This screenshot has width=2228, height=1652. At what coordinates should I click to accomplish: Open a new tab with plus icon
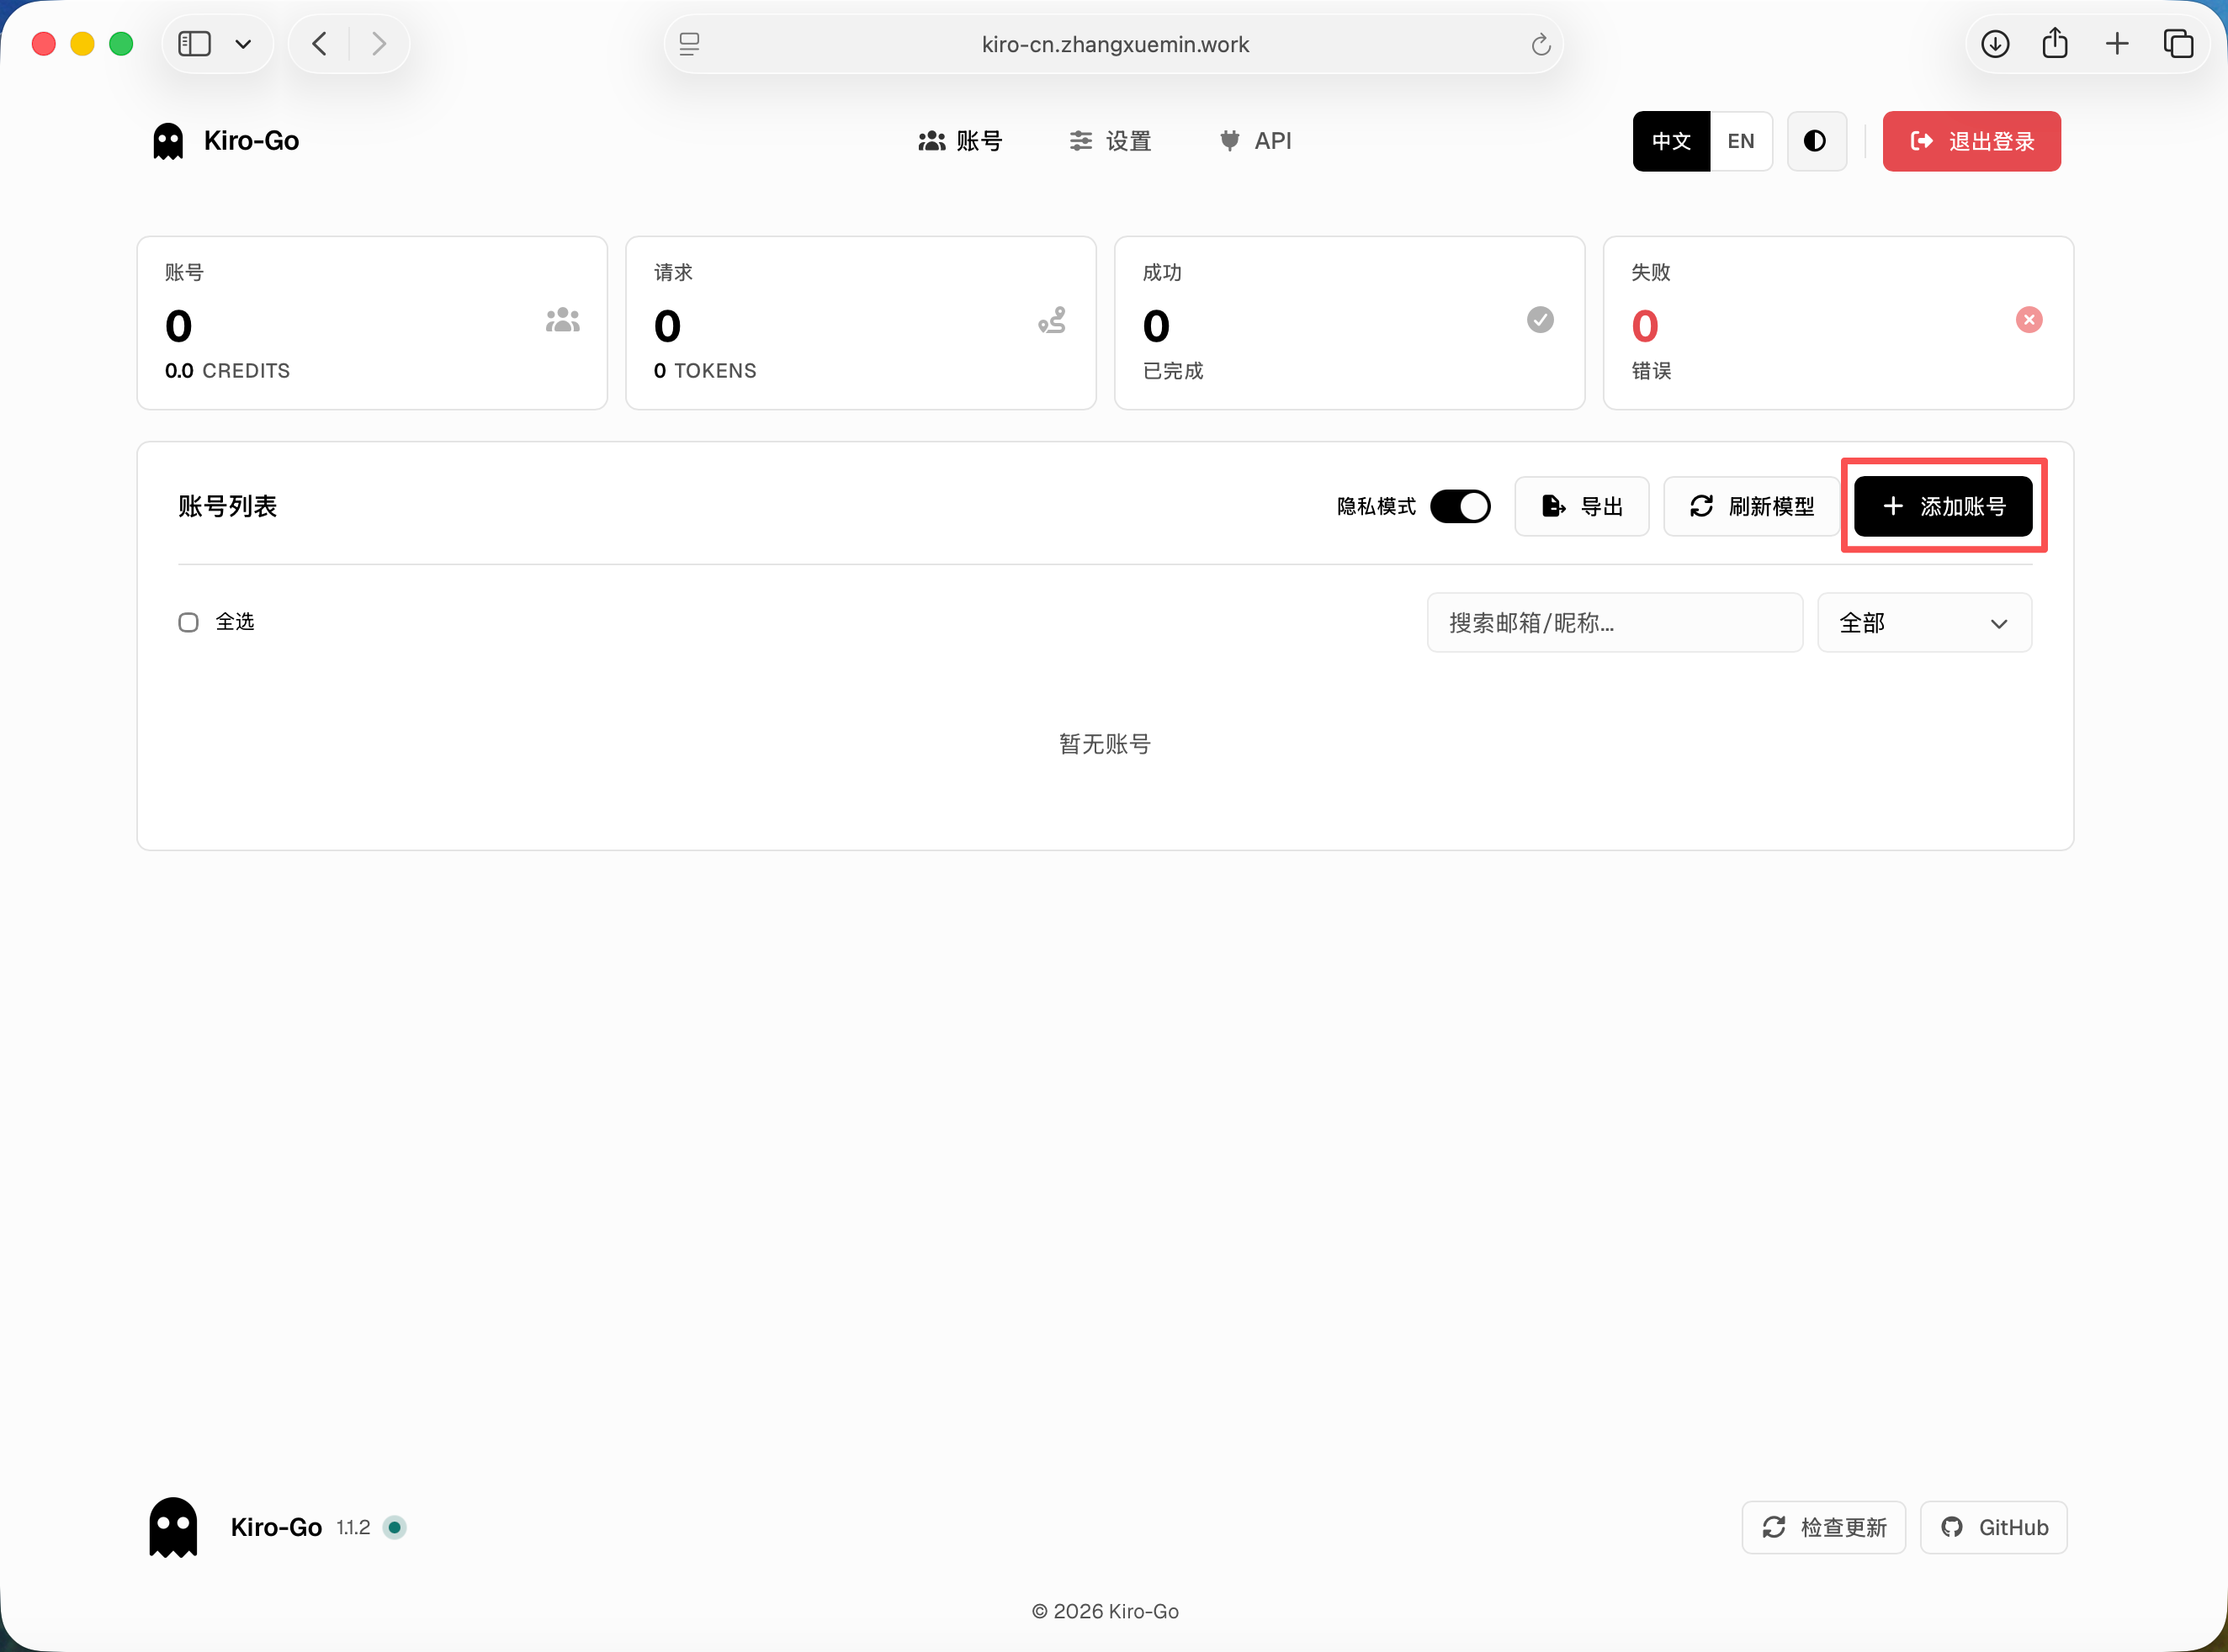click(2117, 44)
